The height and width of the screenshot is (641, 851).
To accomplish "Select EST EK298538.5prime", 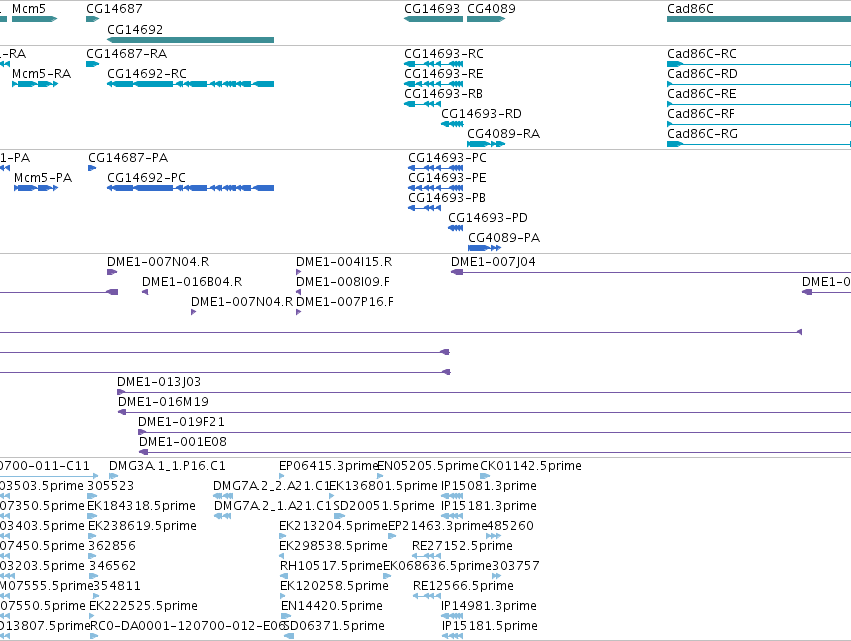I will [282, 556].
